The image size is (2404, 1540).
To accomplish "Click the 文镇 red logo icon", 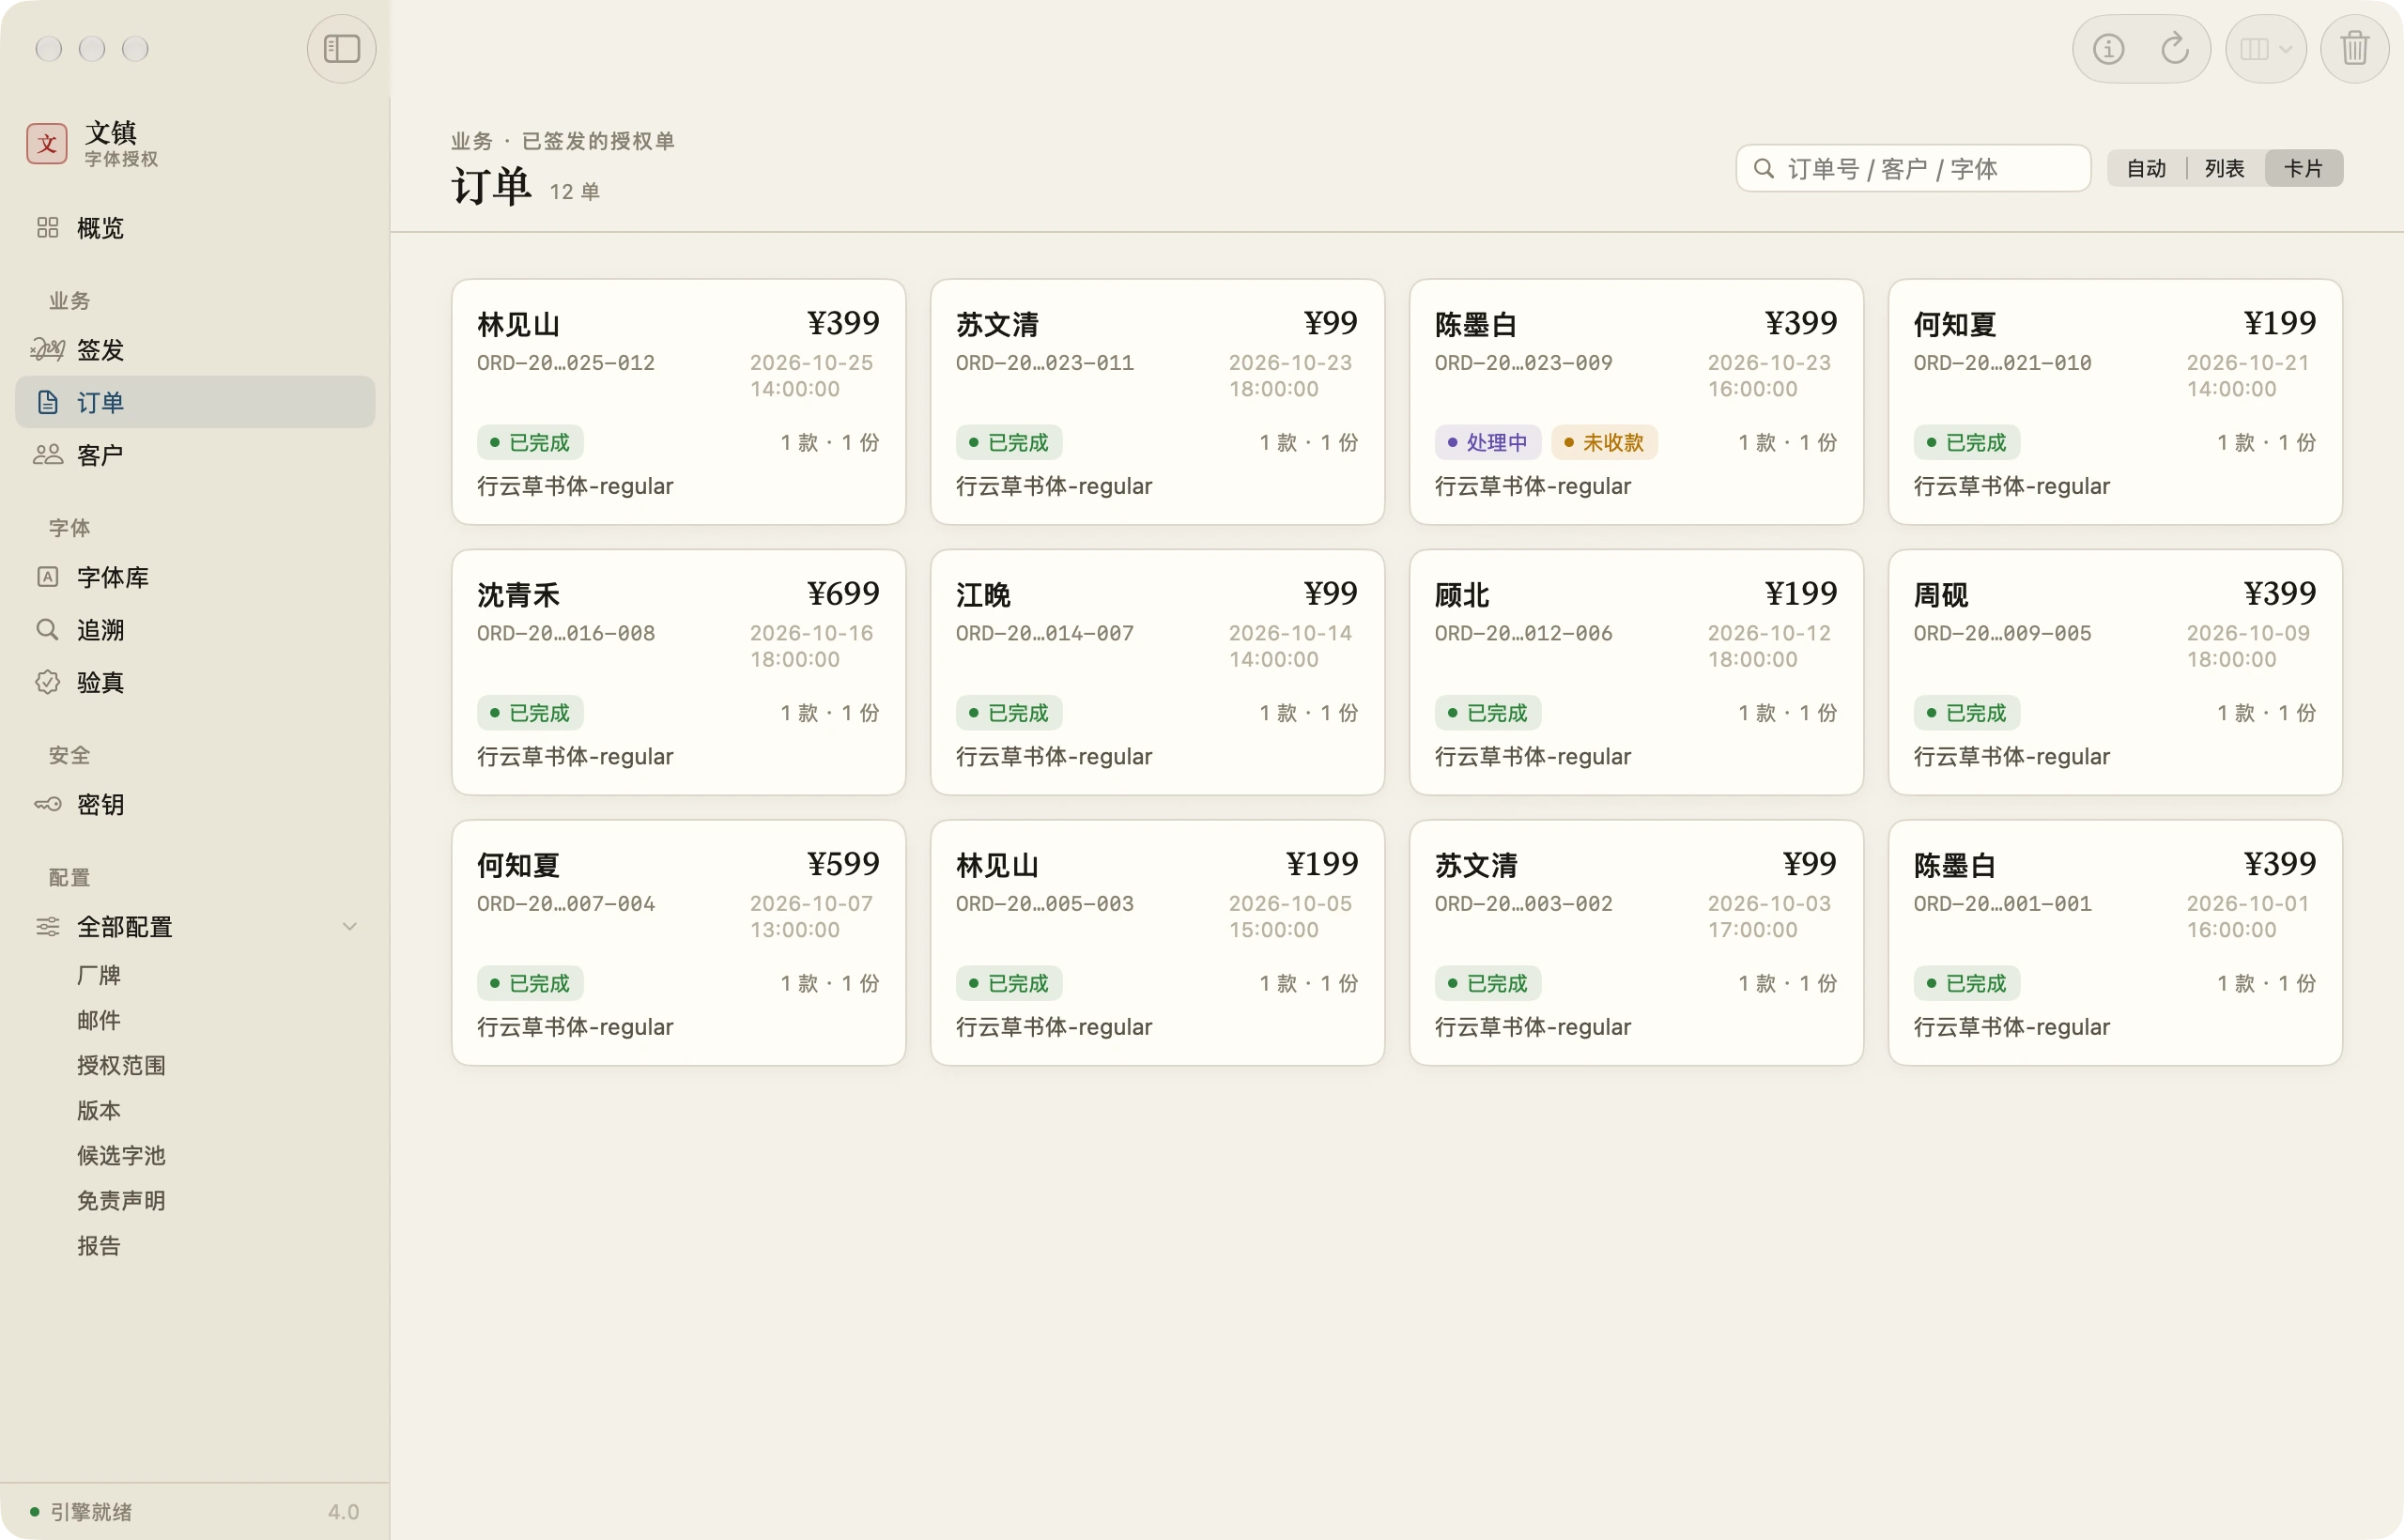I will click(x=47, y=144).
